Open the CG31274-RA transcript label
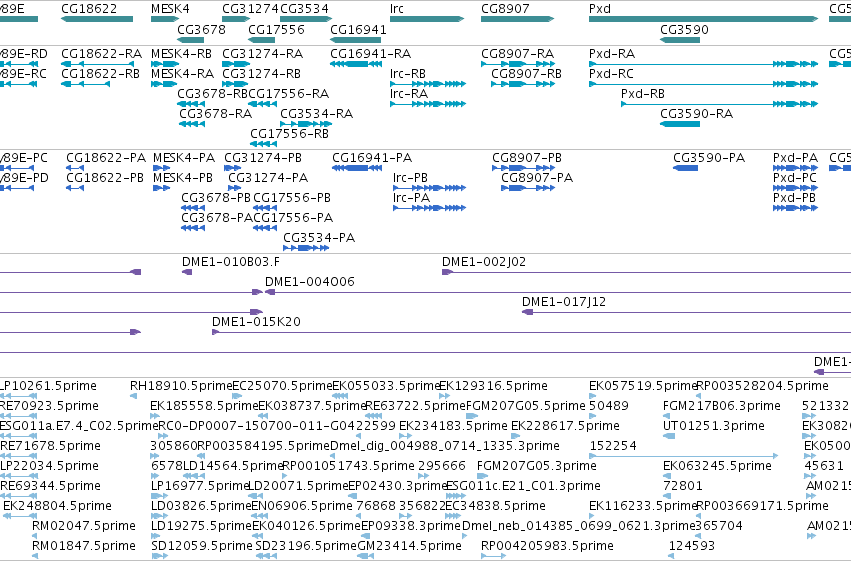This screenshot has height=561, width=851. click(263, 54)
